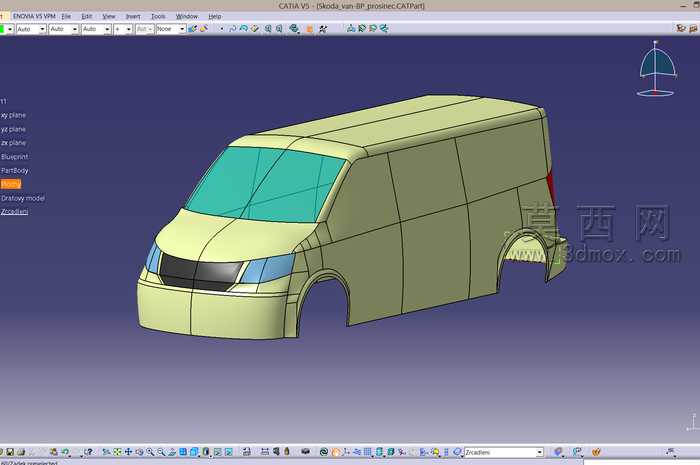
Task: Click the green spiral icon in bottom toolbar
Action: coord(324,452)
